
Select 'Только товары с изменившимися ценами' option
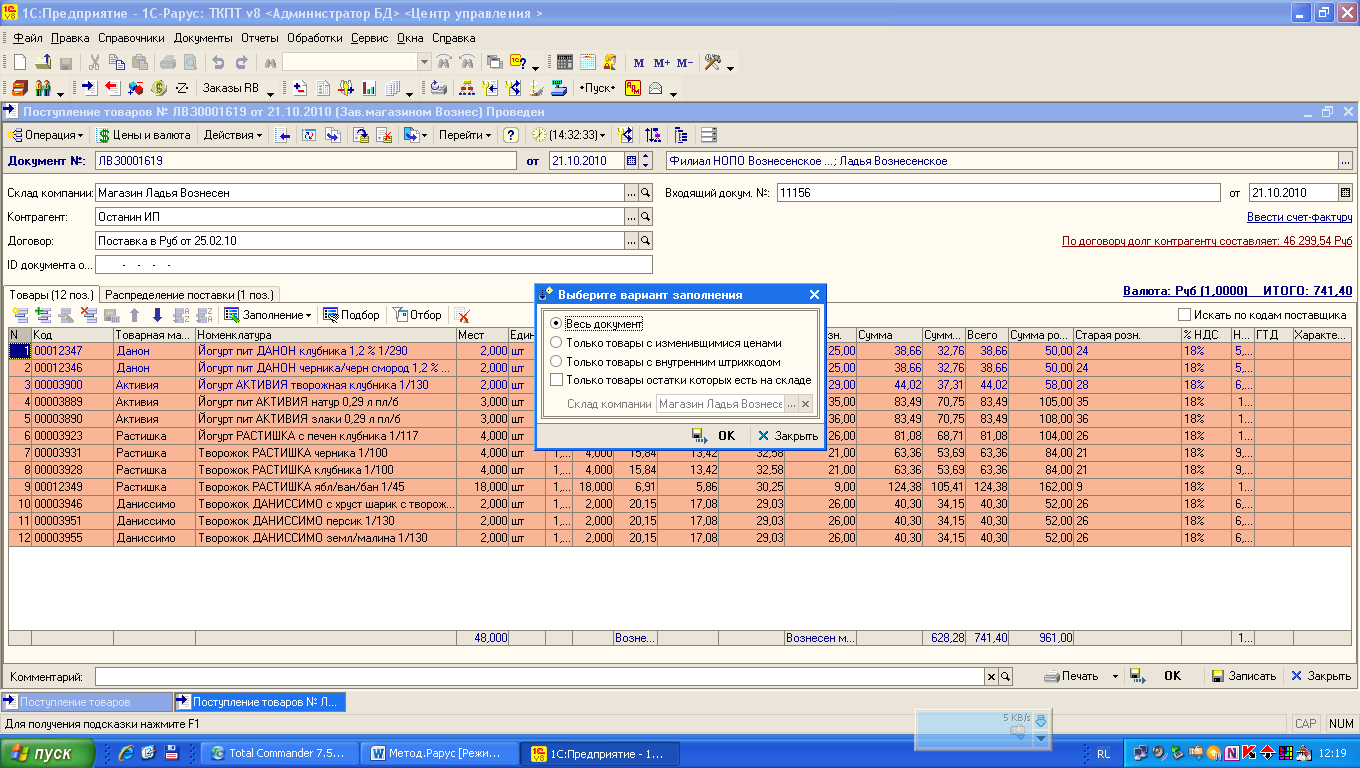tap(556, 343)
